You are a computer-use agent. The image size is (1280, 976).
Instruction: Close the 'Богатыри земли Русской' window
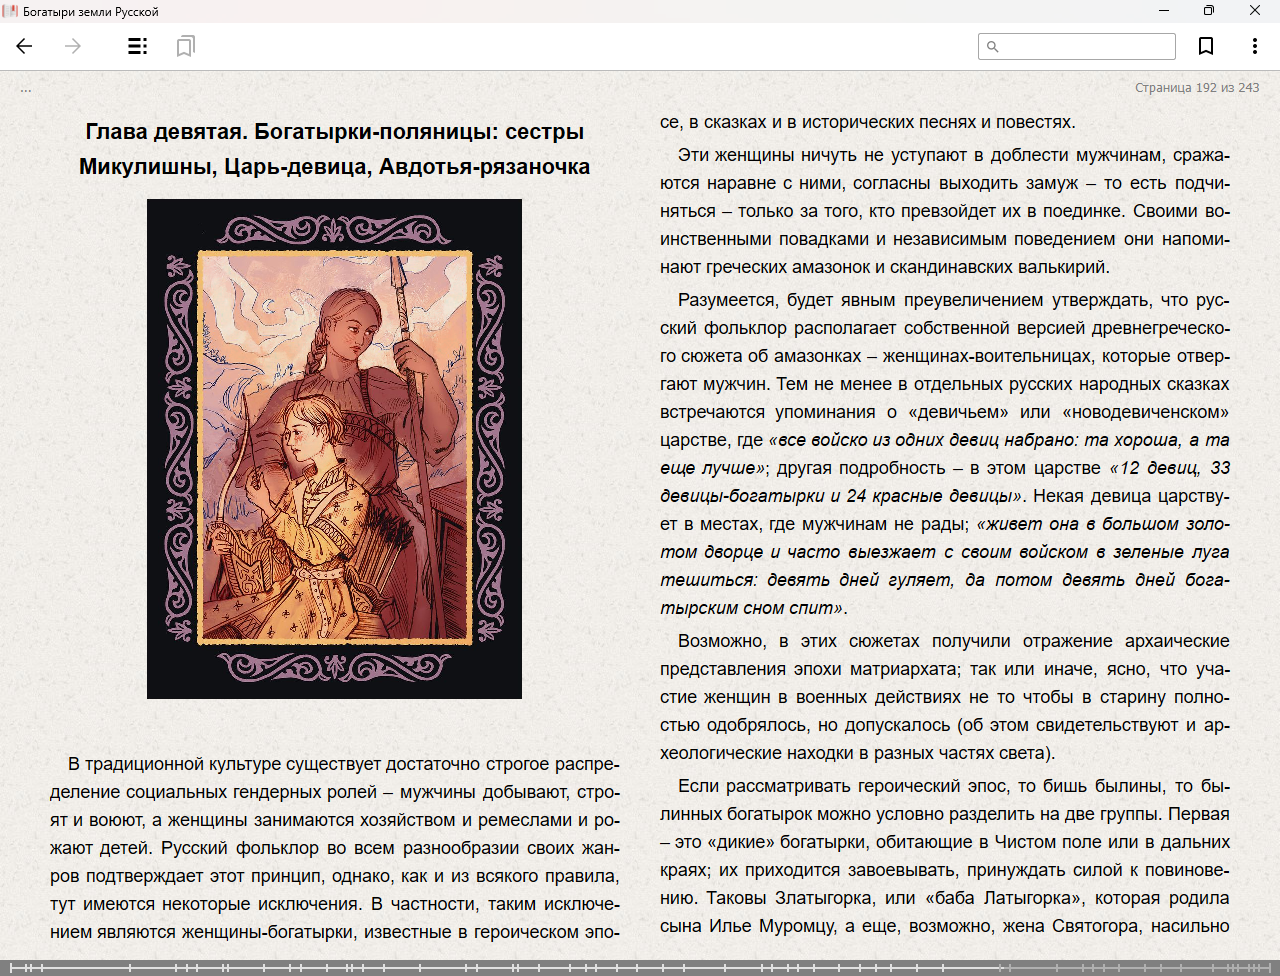[1254, 11]
